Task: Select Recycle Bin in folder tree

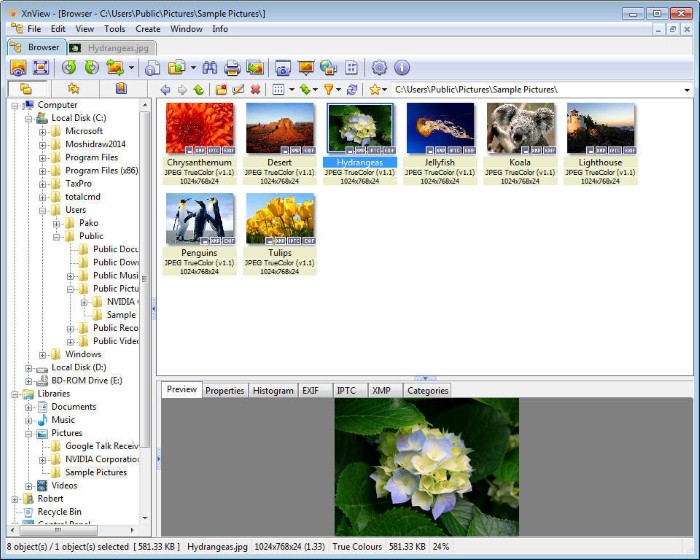Action: point(59,512)
